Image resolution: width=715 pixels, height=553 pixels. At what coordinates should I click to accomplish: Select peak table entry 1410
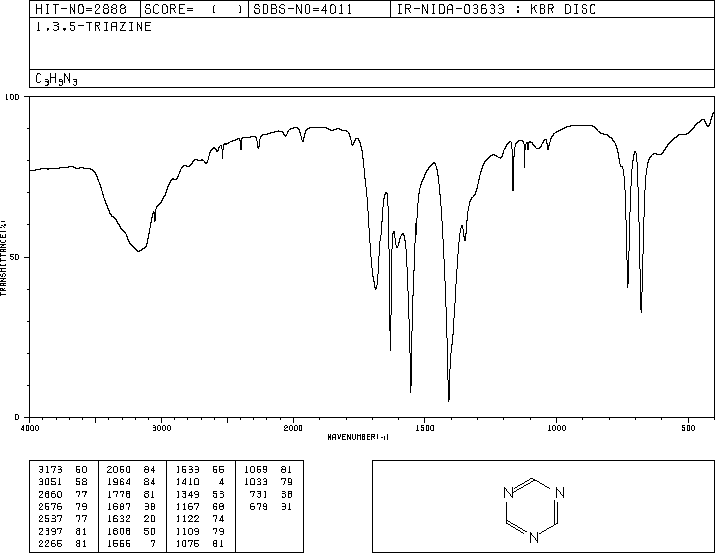pyautogui.click(x=200, y=482)
